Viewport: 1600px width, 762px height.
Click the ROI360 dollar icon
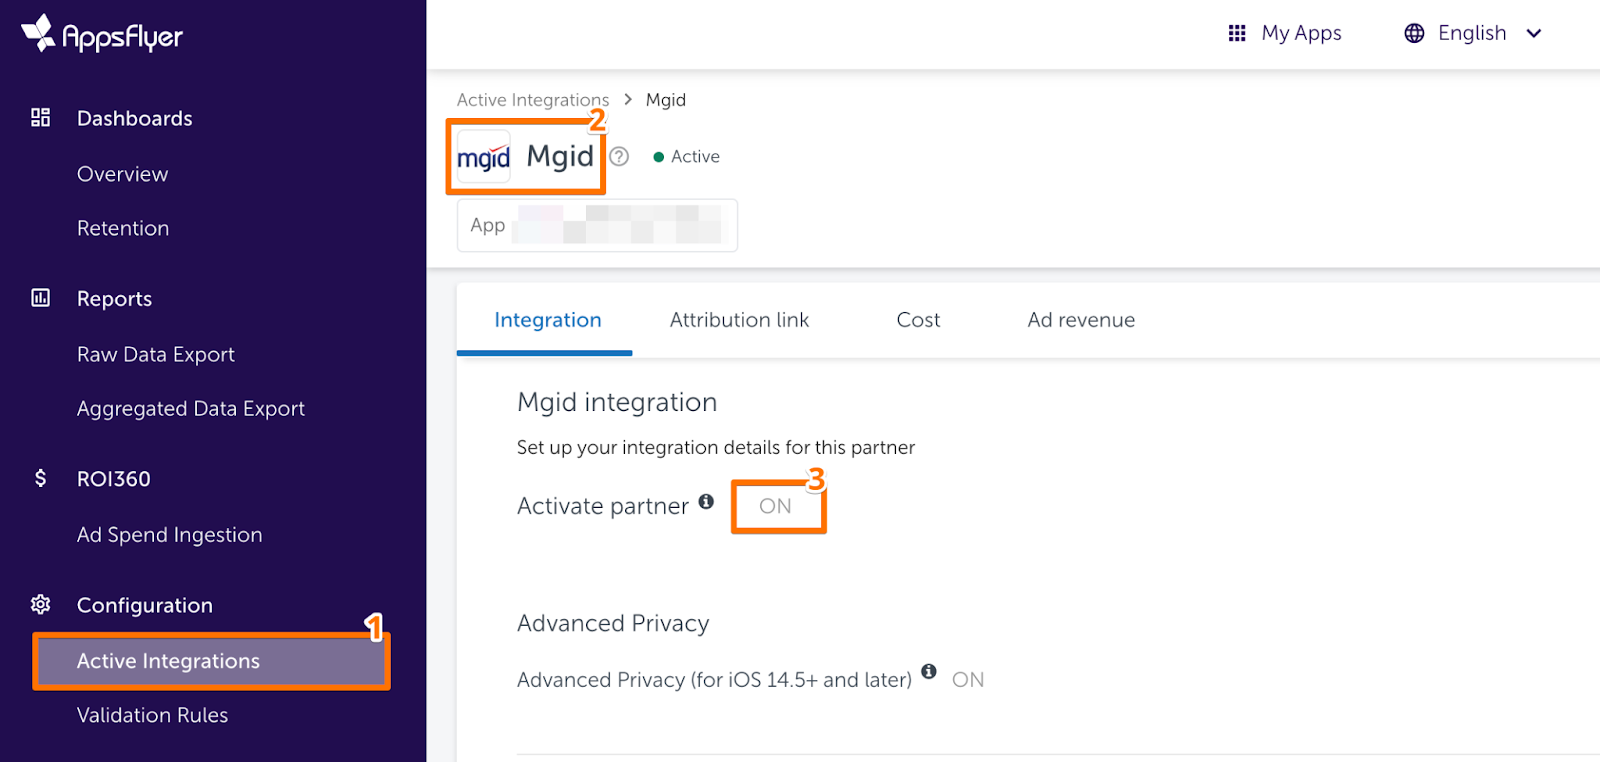[40, 478]
